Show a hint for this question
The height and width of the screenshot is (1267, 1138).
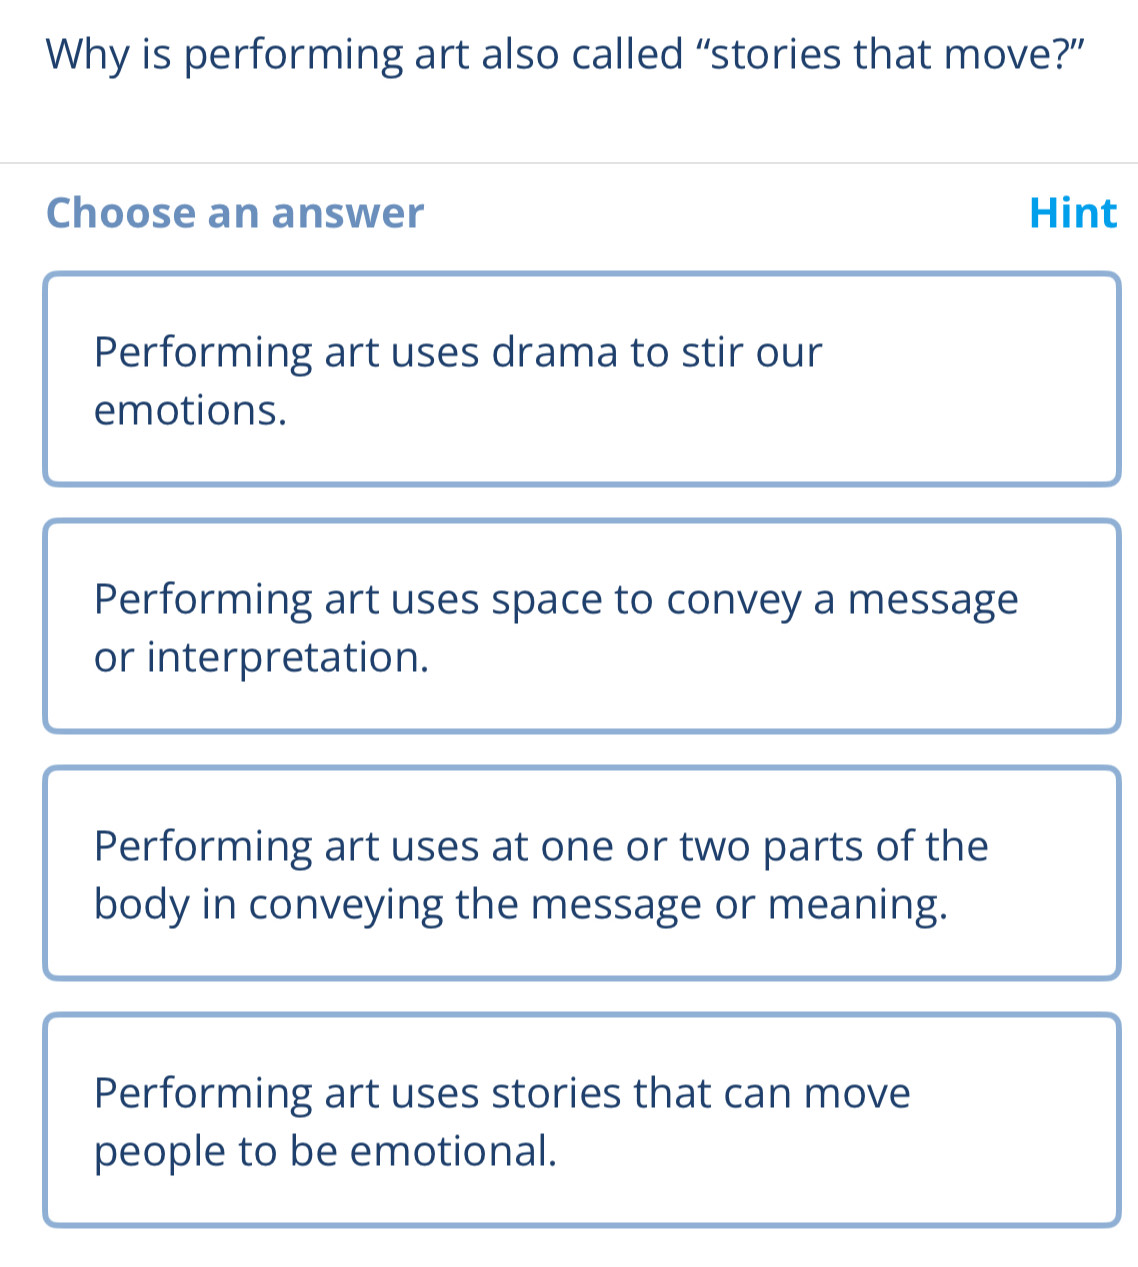point(1073,213)
